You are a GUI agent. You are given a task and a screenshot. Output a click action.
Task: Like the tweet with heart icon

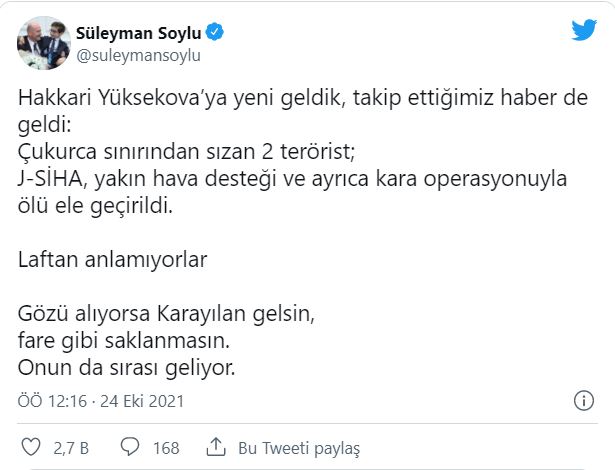30,446
